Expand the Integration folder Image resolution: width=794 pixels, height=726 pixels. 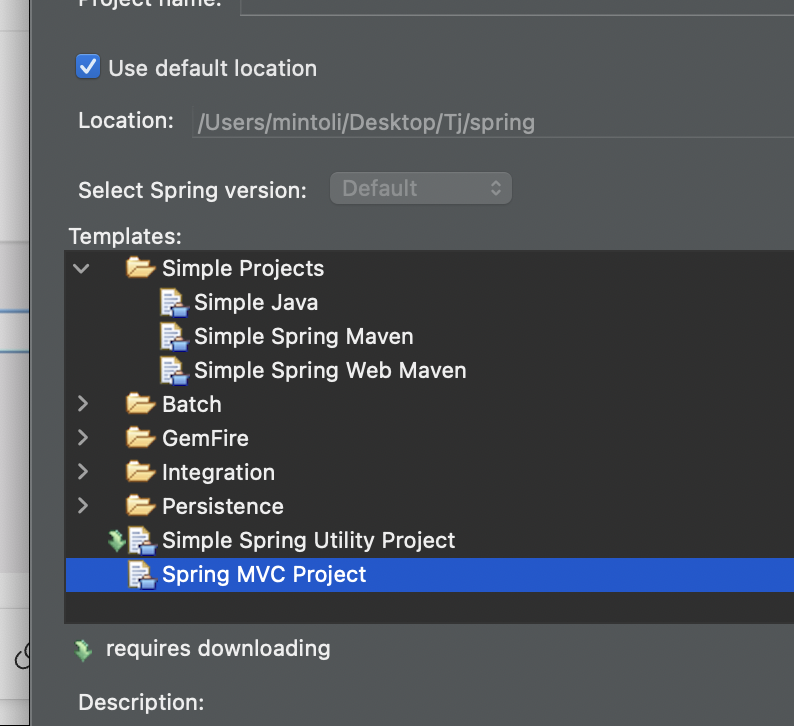(83, 471)
